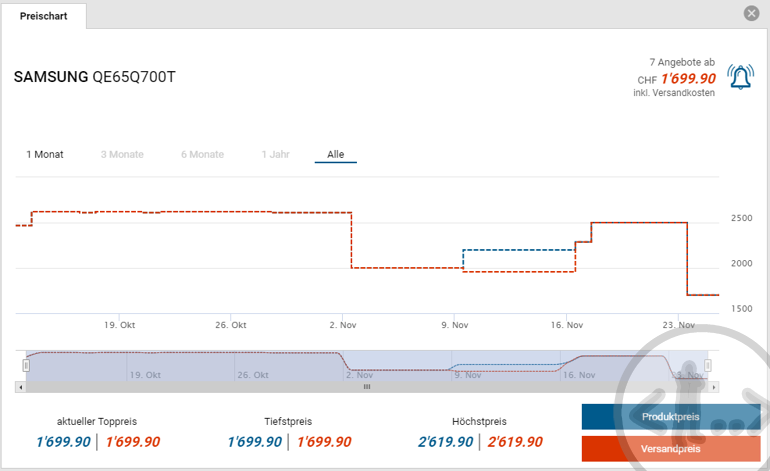This screenshot has height=471, width=770.
Task: Click the price alert bell icon
Action: tap(741, 77)
